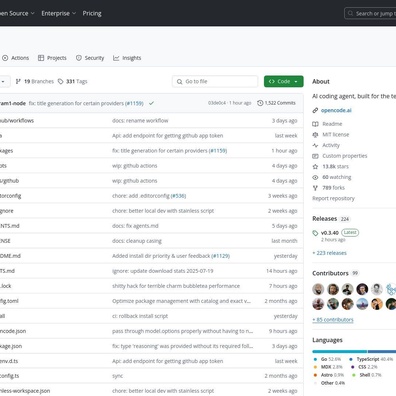Open the Astro 0.9% language link

(x=329, y=375)
